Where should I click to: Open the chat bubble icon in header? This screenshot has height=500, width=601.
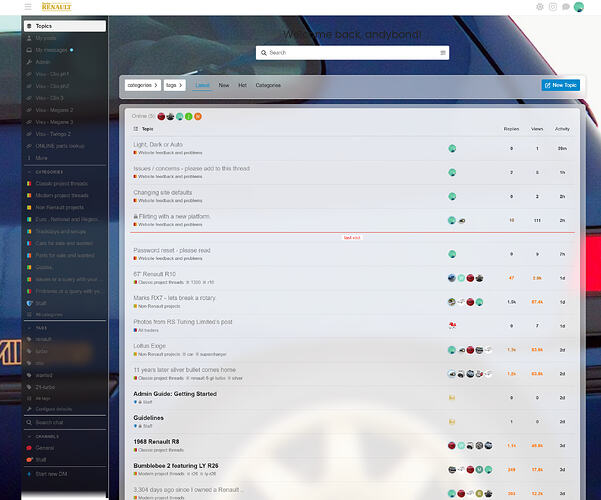(566, 7)
